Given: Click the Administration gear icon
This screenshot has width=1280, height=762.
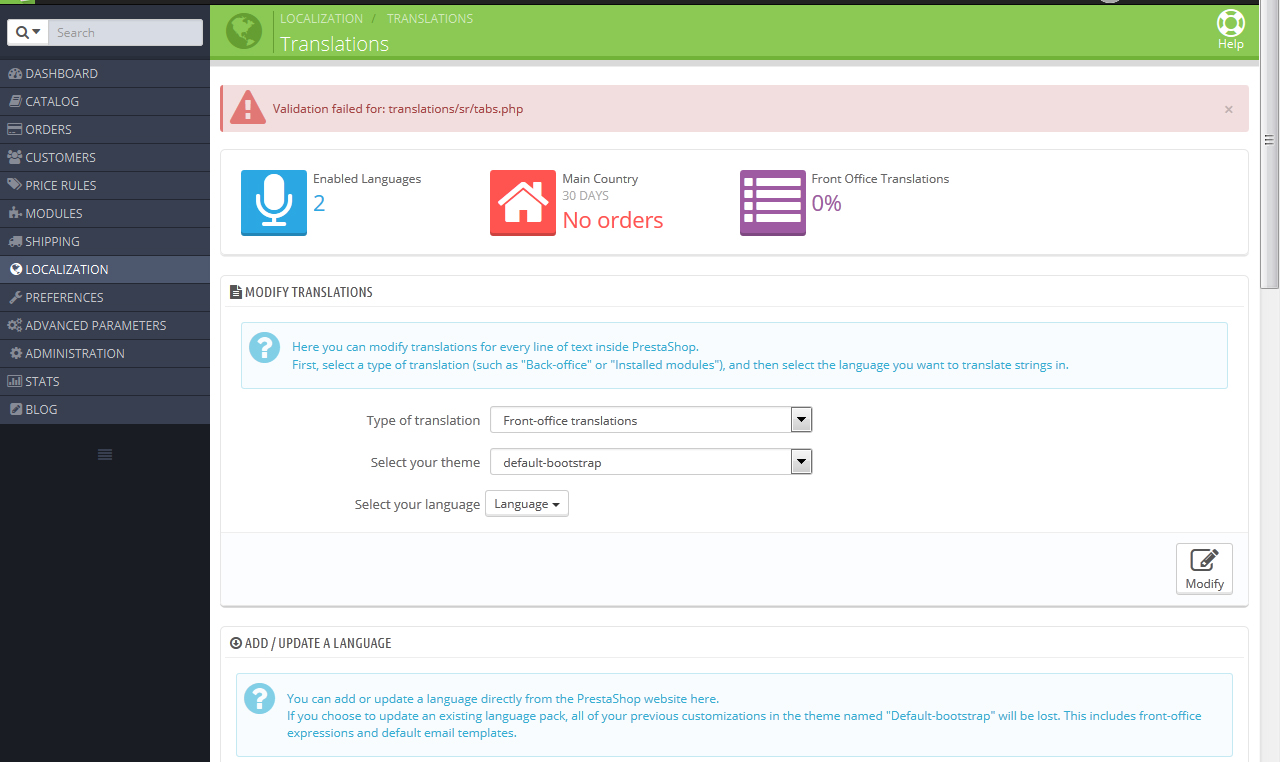Looking at the screenshot, I should [x=15, y=353].
